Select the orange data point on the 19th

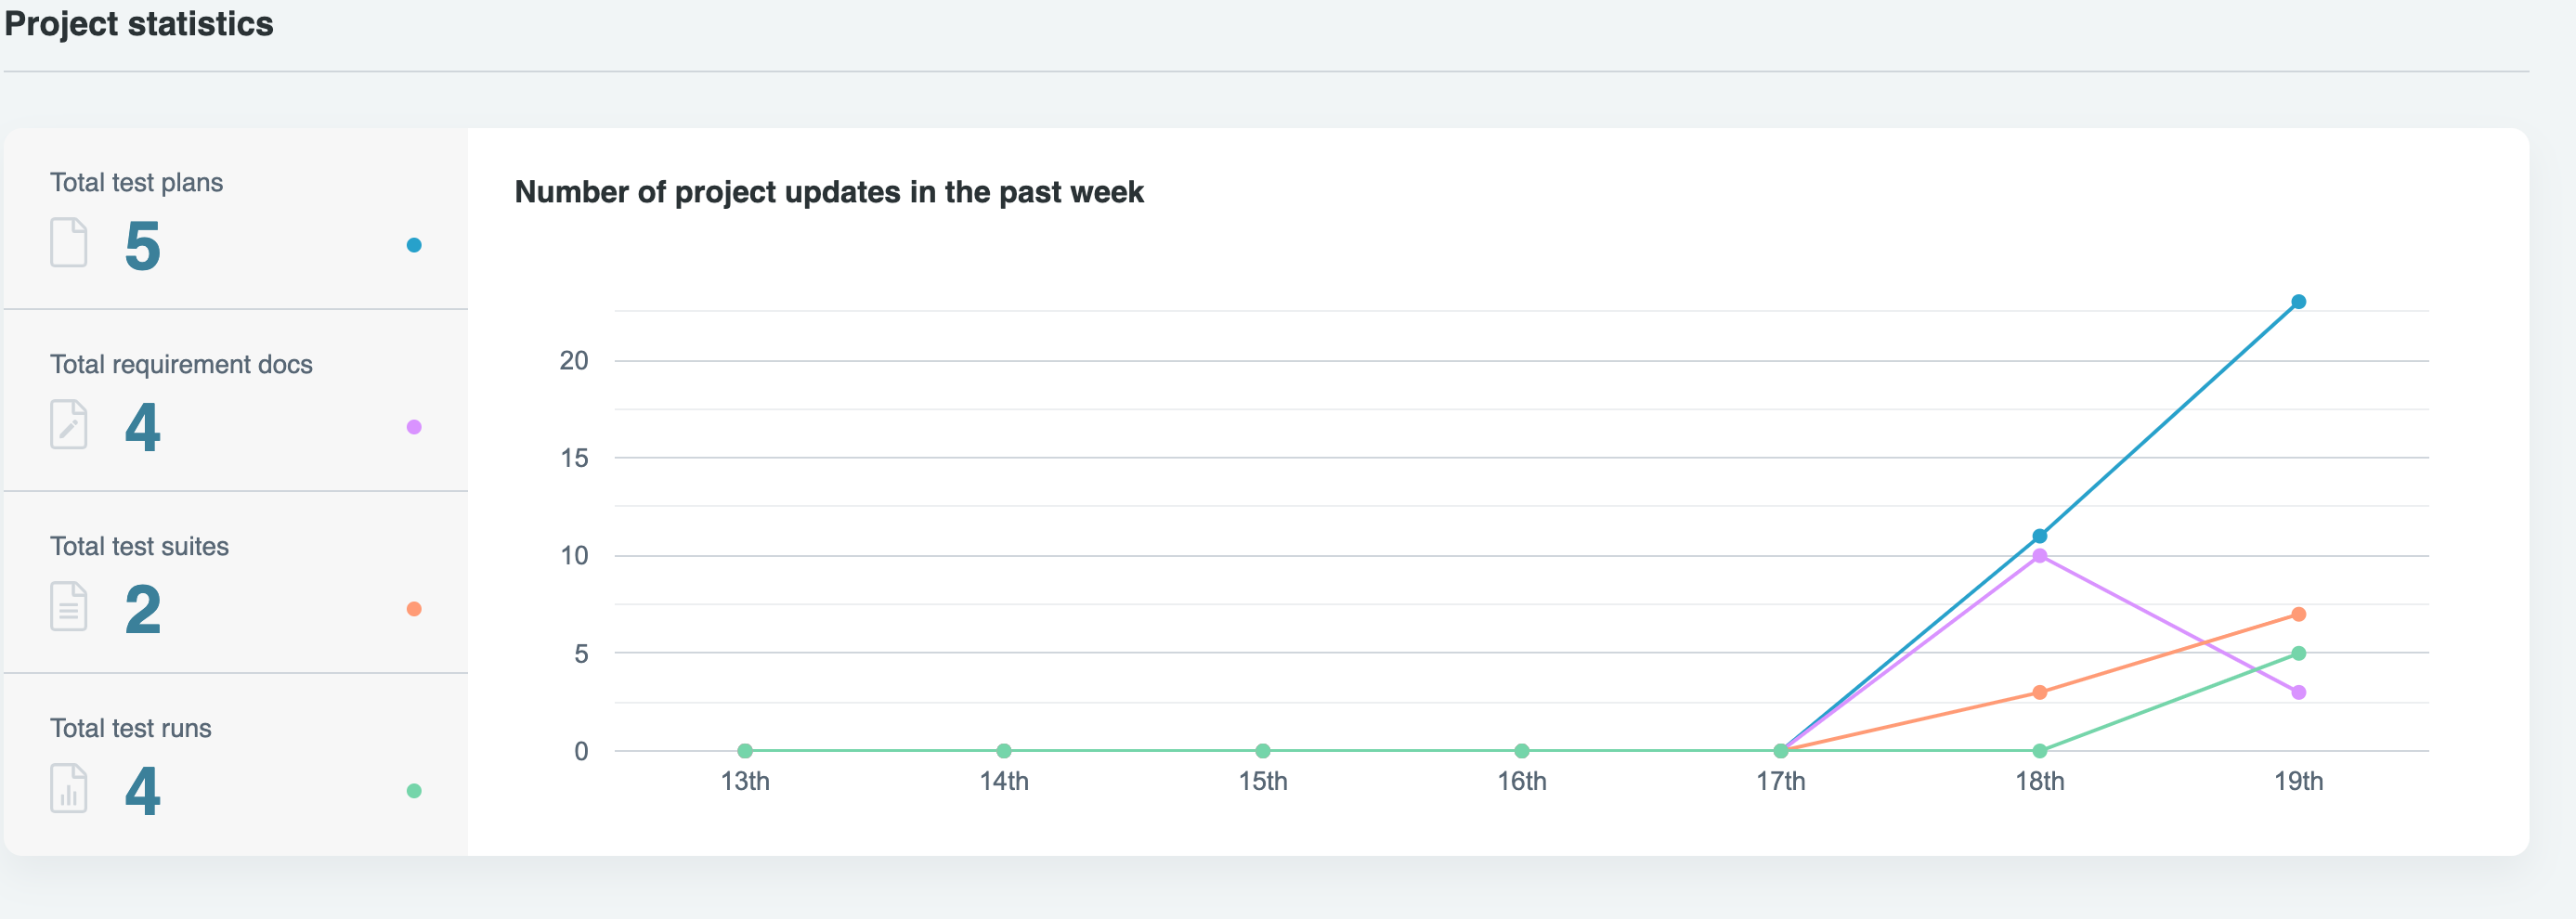point(2298,614)
